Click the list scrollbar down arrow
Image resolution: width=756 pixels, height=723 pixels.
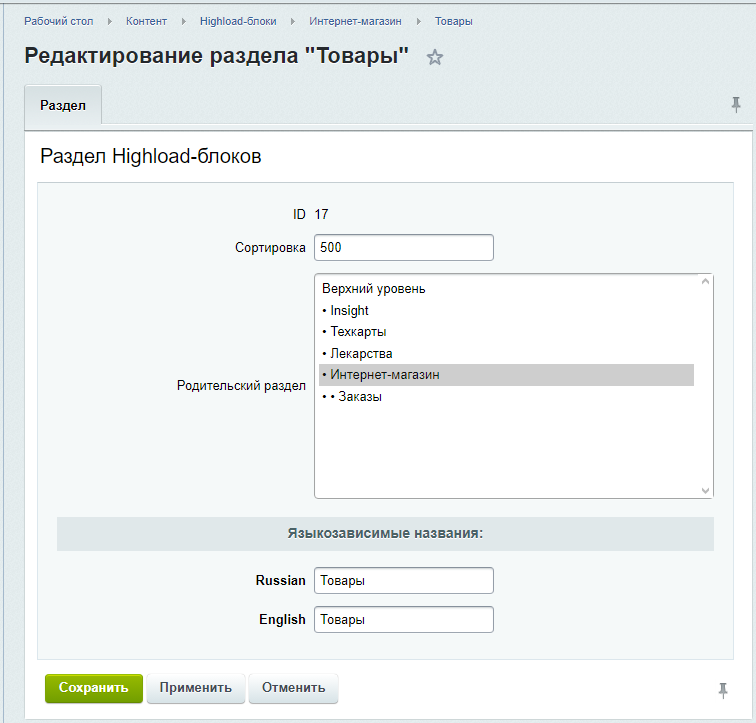[x=705, y=490]
